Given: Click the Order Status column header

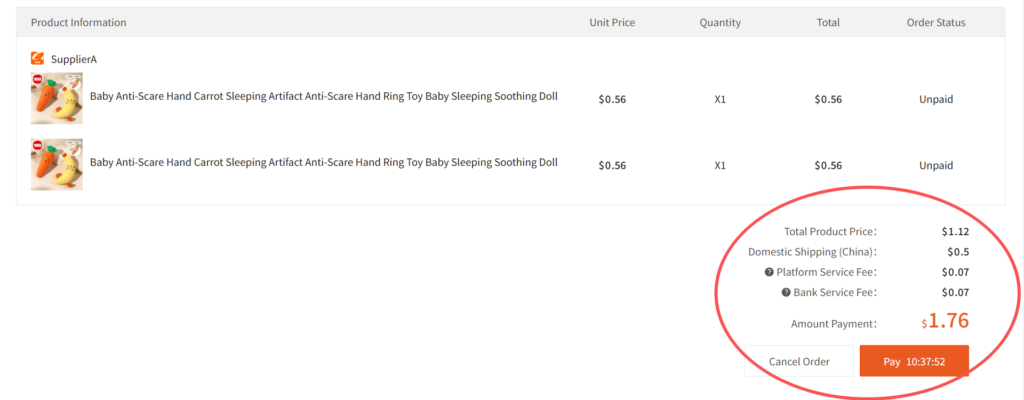Looking at the screenshot, I should pos(936,22).
